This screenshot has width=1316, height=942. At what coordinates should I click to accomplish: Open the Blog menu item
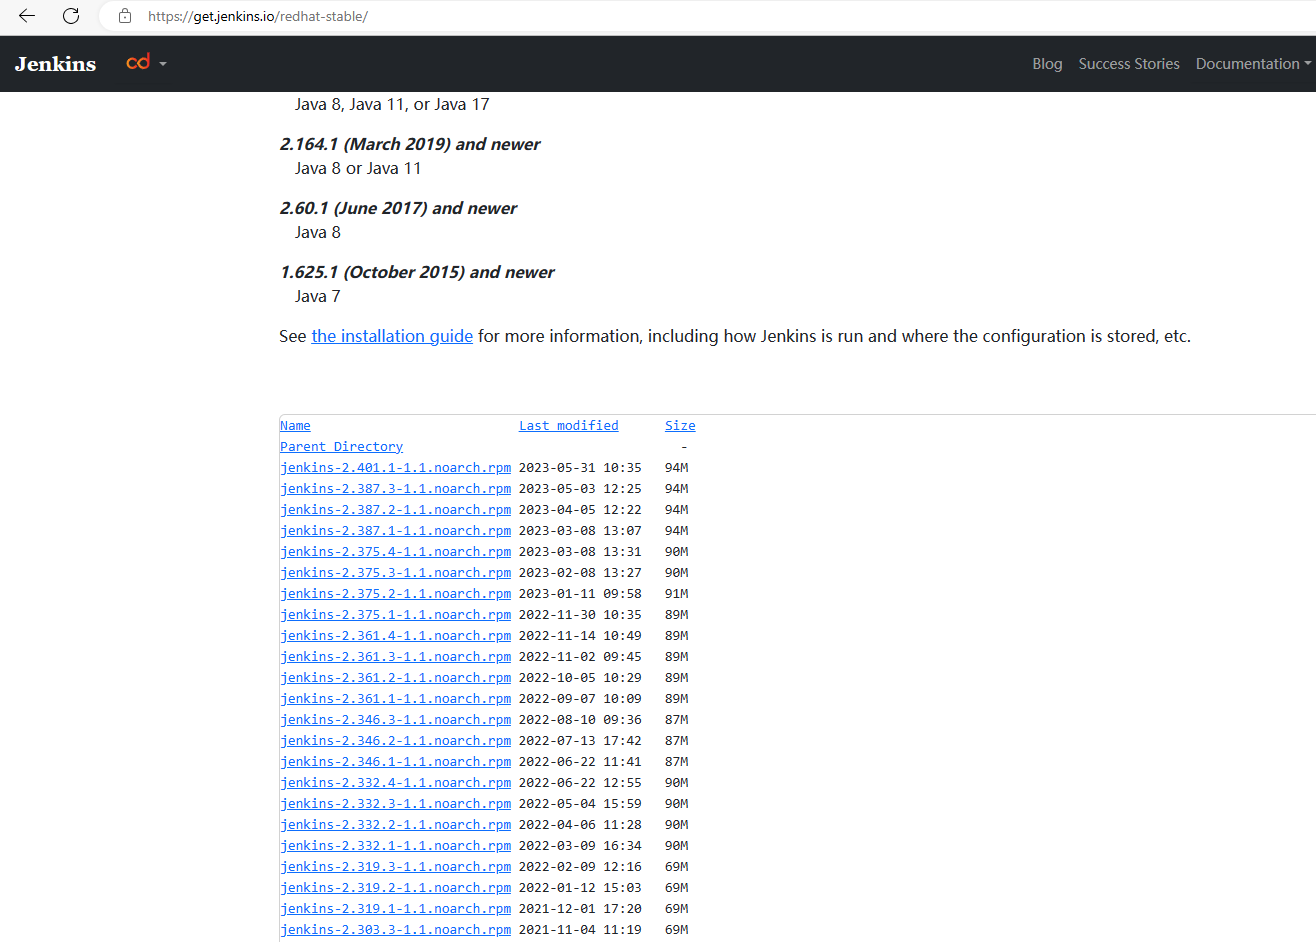pyautogui.click(x=1047, y=64)
